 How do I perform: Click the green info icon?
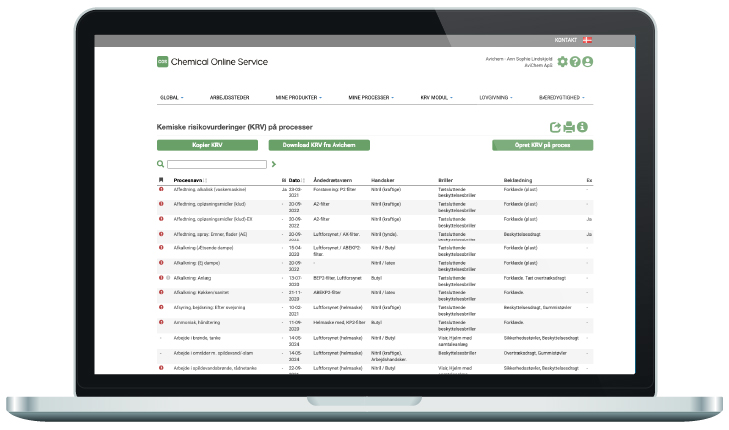point(581,127)
